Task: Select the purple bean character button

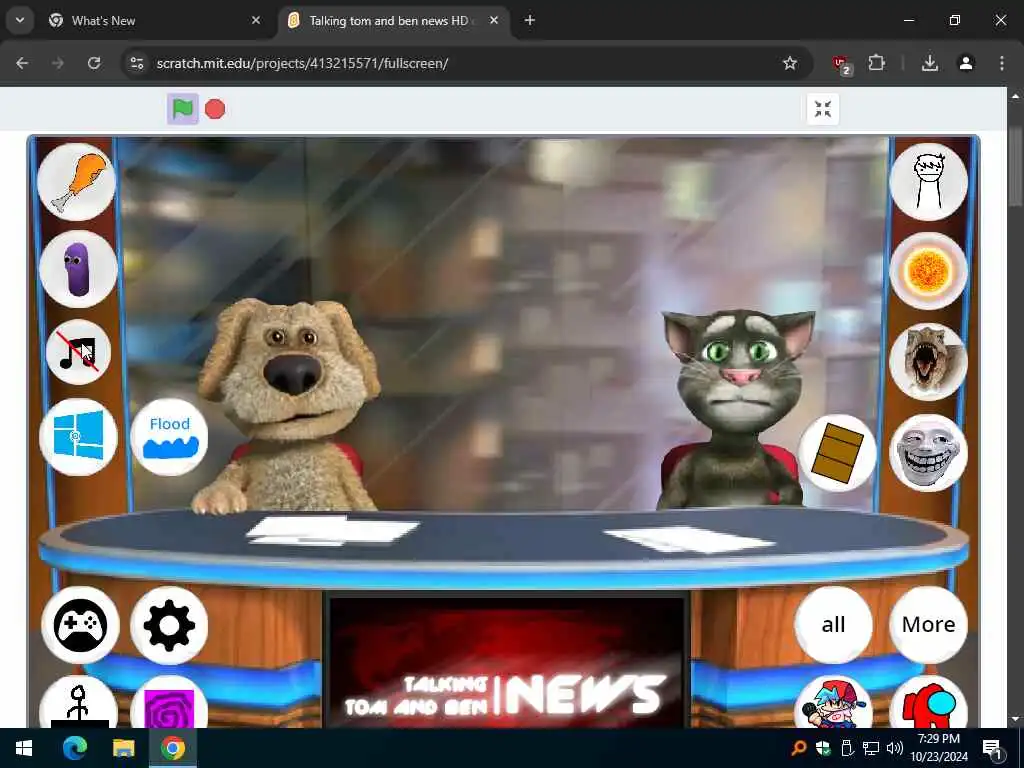Action: 78,268
